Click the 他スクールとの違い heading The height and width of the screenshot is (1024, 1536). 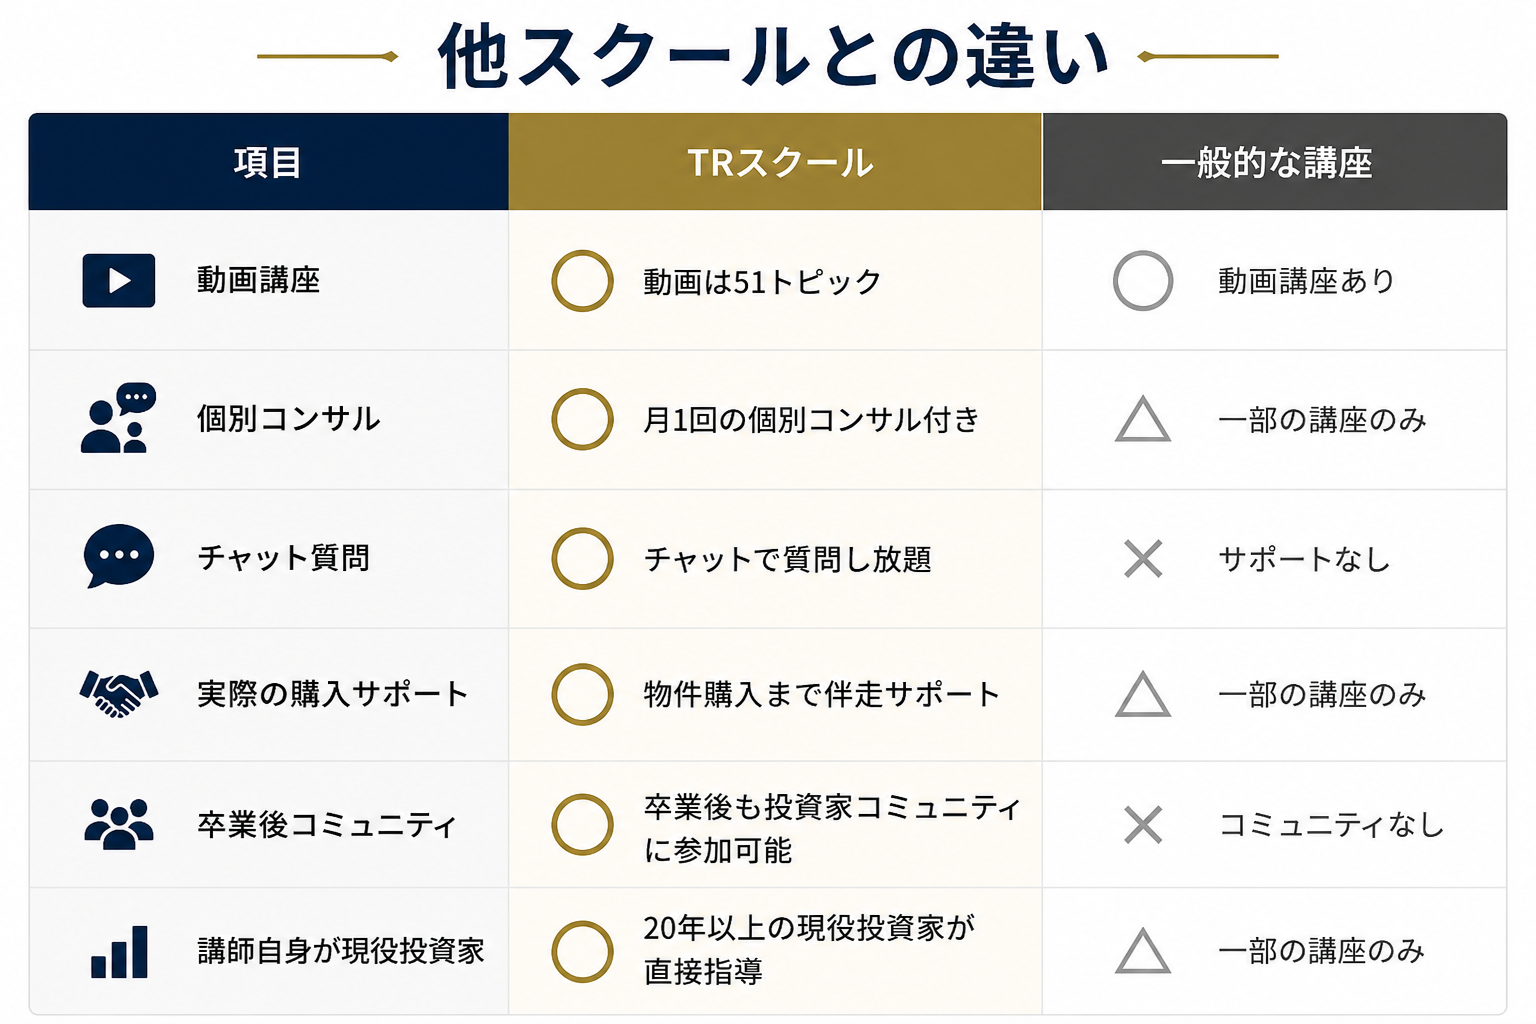point(774,57)
